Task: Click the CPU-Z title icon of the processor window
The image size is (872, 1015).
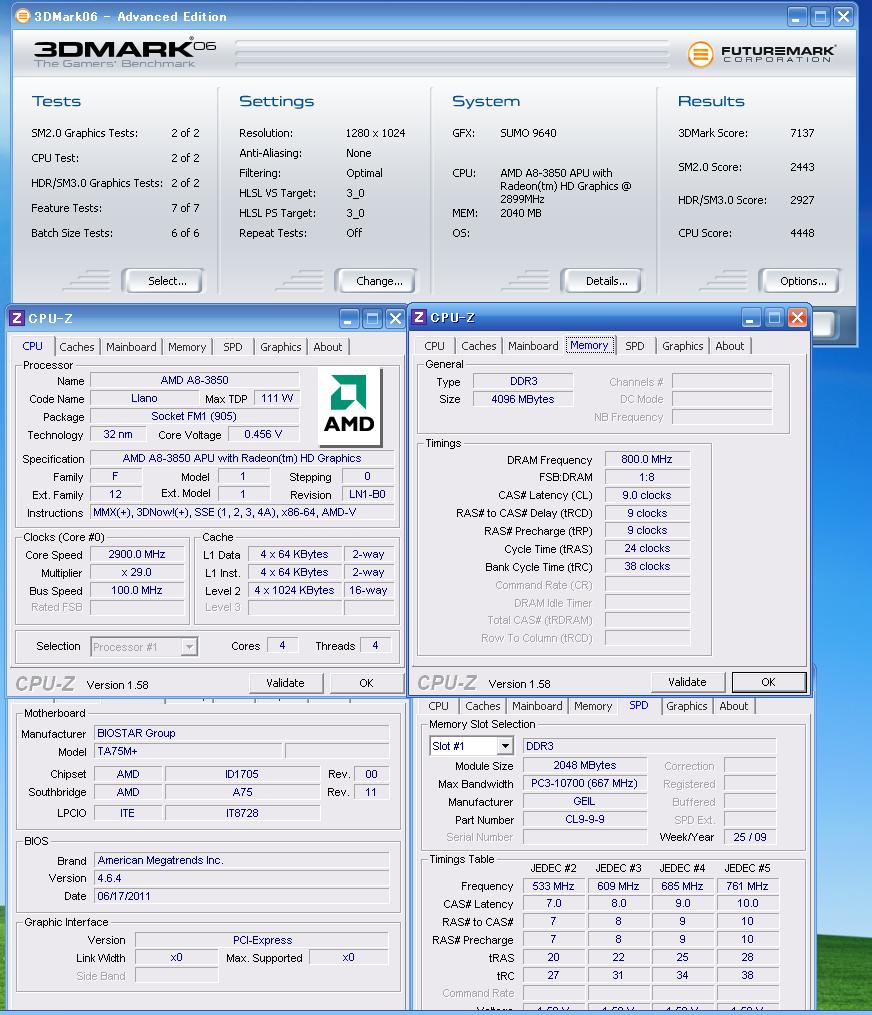Action: tap(16, 318)
